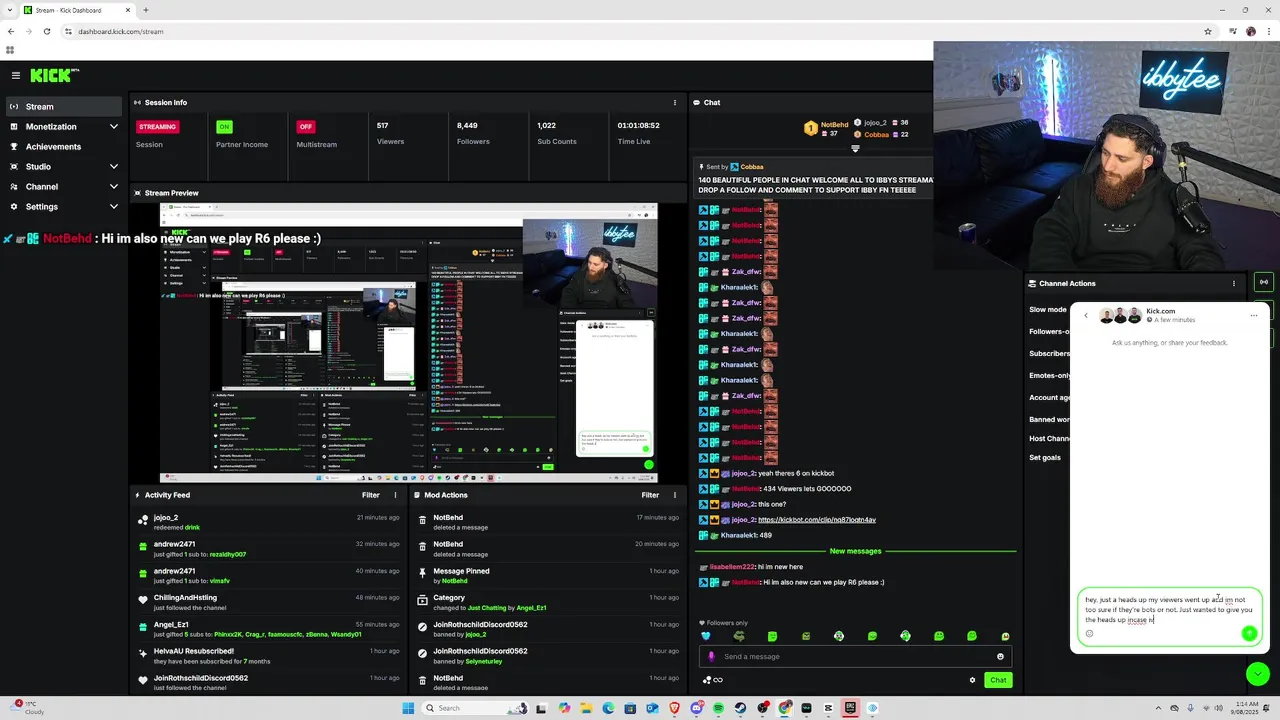Select the OFF Multistream status badge

306,127
